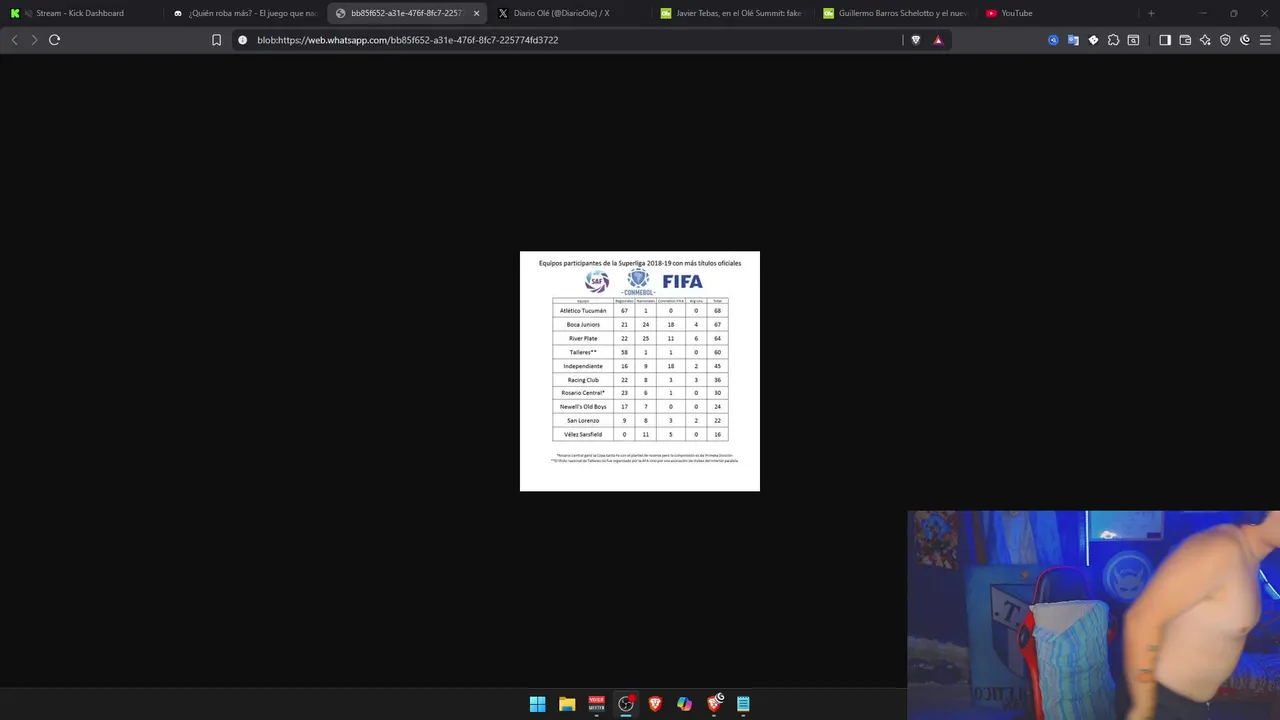Click the Superliga titles table image
This screenshot has height=720, width=1280.
click(640, 371)
